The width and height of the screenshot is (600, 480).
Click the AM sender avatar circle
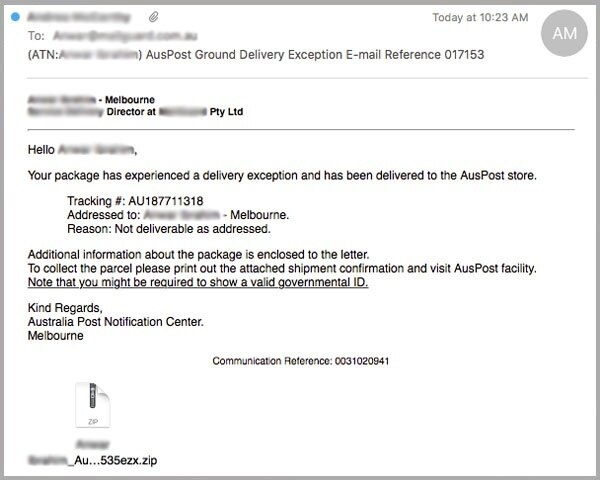[x=563, y=33]
